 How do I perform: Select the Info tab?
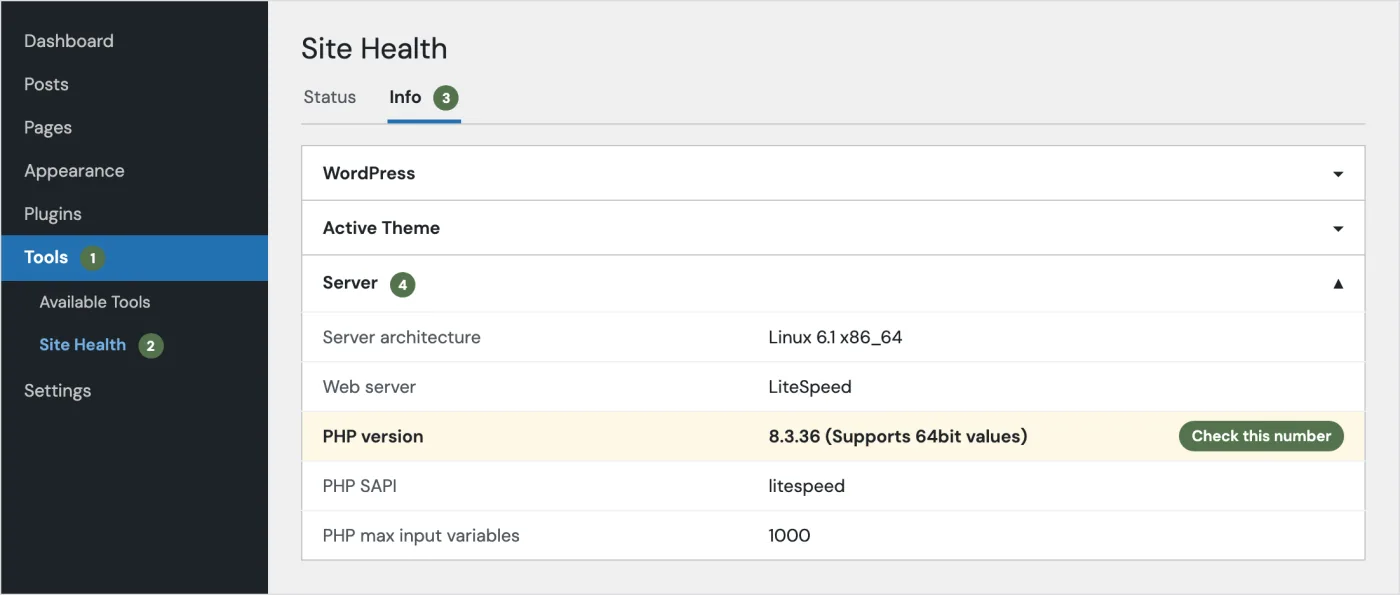point(405,97)
